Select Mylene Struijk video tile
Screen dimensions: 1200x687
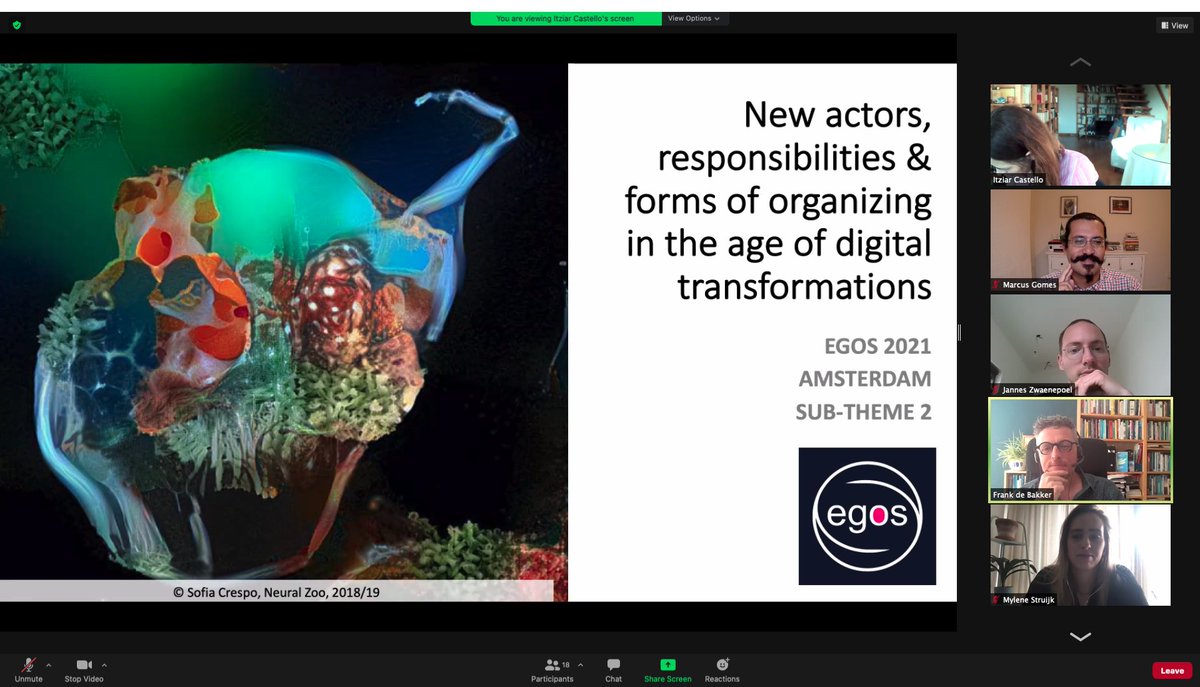(1080, 555)
